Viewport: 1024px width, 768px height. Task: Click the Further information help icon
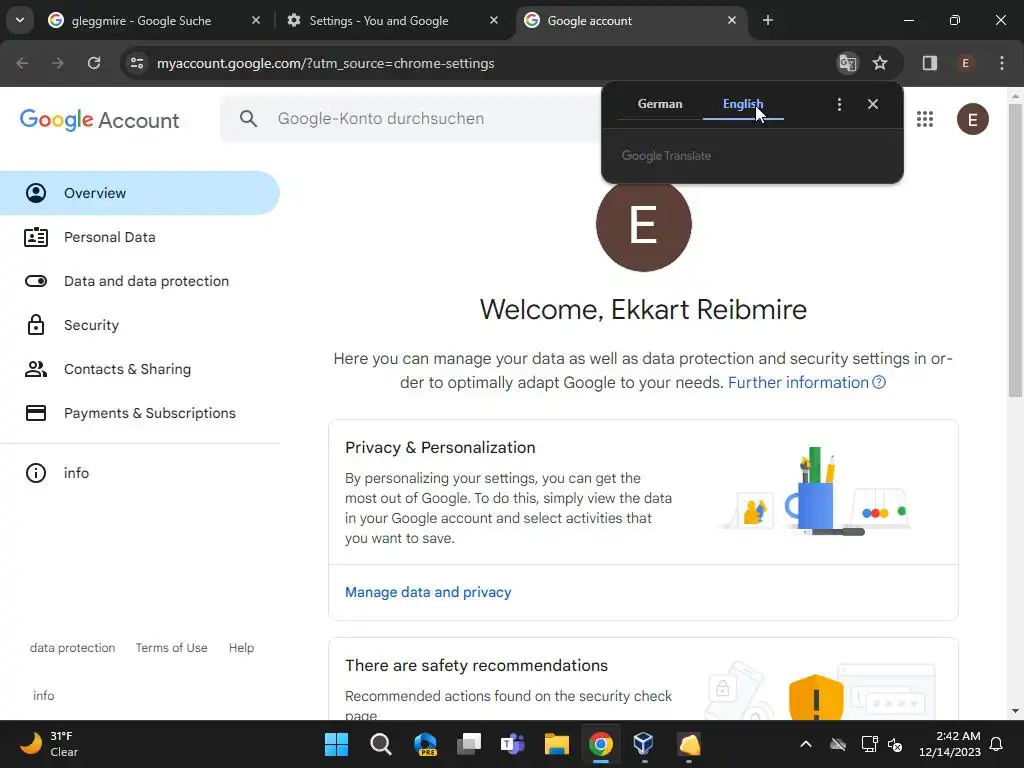(x=879, y=383)
